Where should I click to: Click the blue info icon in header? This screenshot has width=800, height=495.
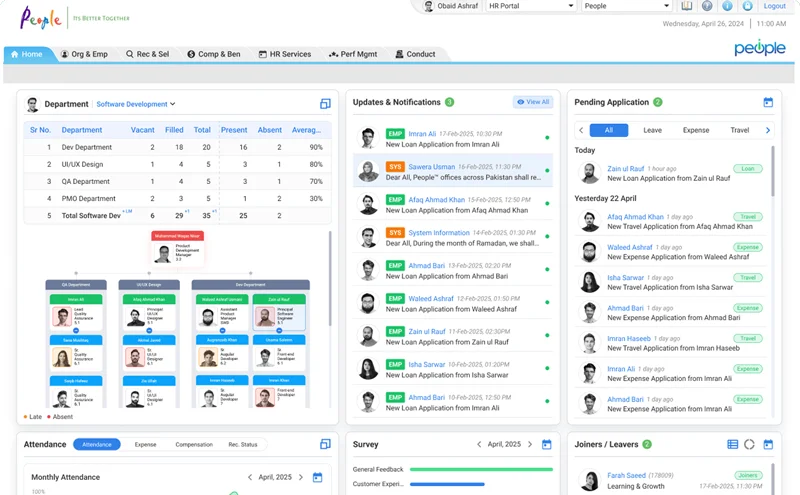pos(727,6)
